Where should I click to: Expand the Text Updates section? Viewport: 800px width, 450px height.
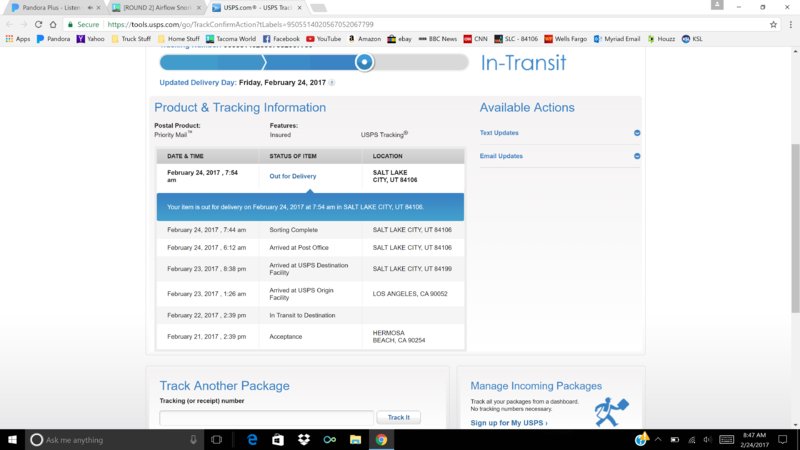(x=637, y=133)
